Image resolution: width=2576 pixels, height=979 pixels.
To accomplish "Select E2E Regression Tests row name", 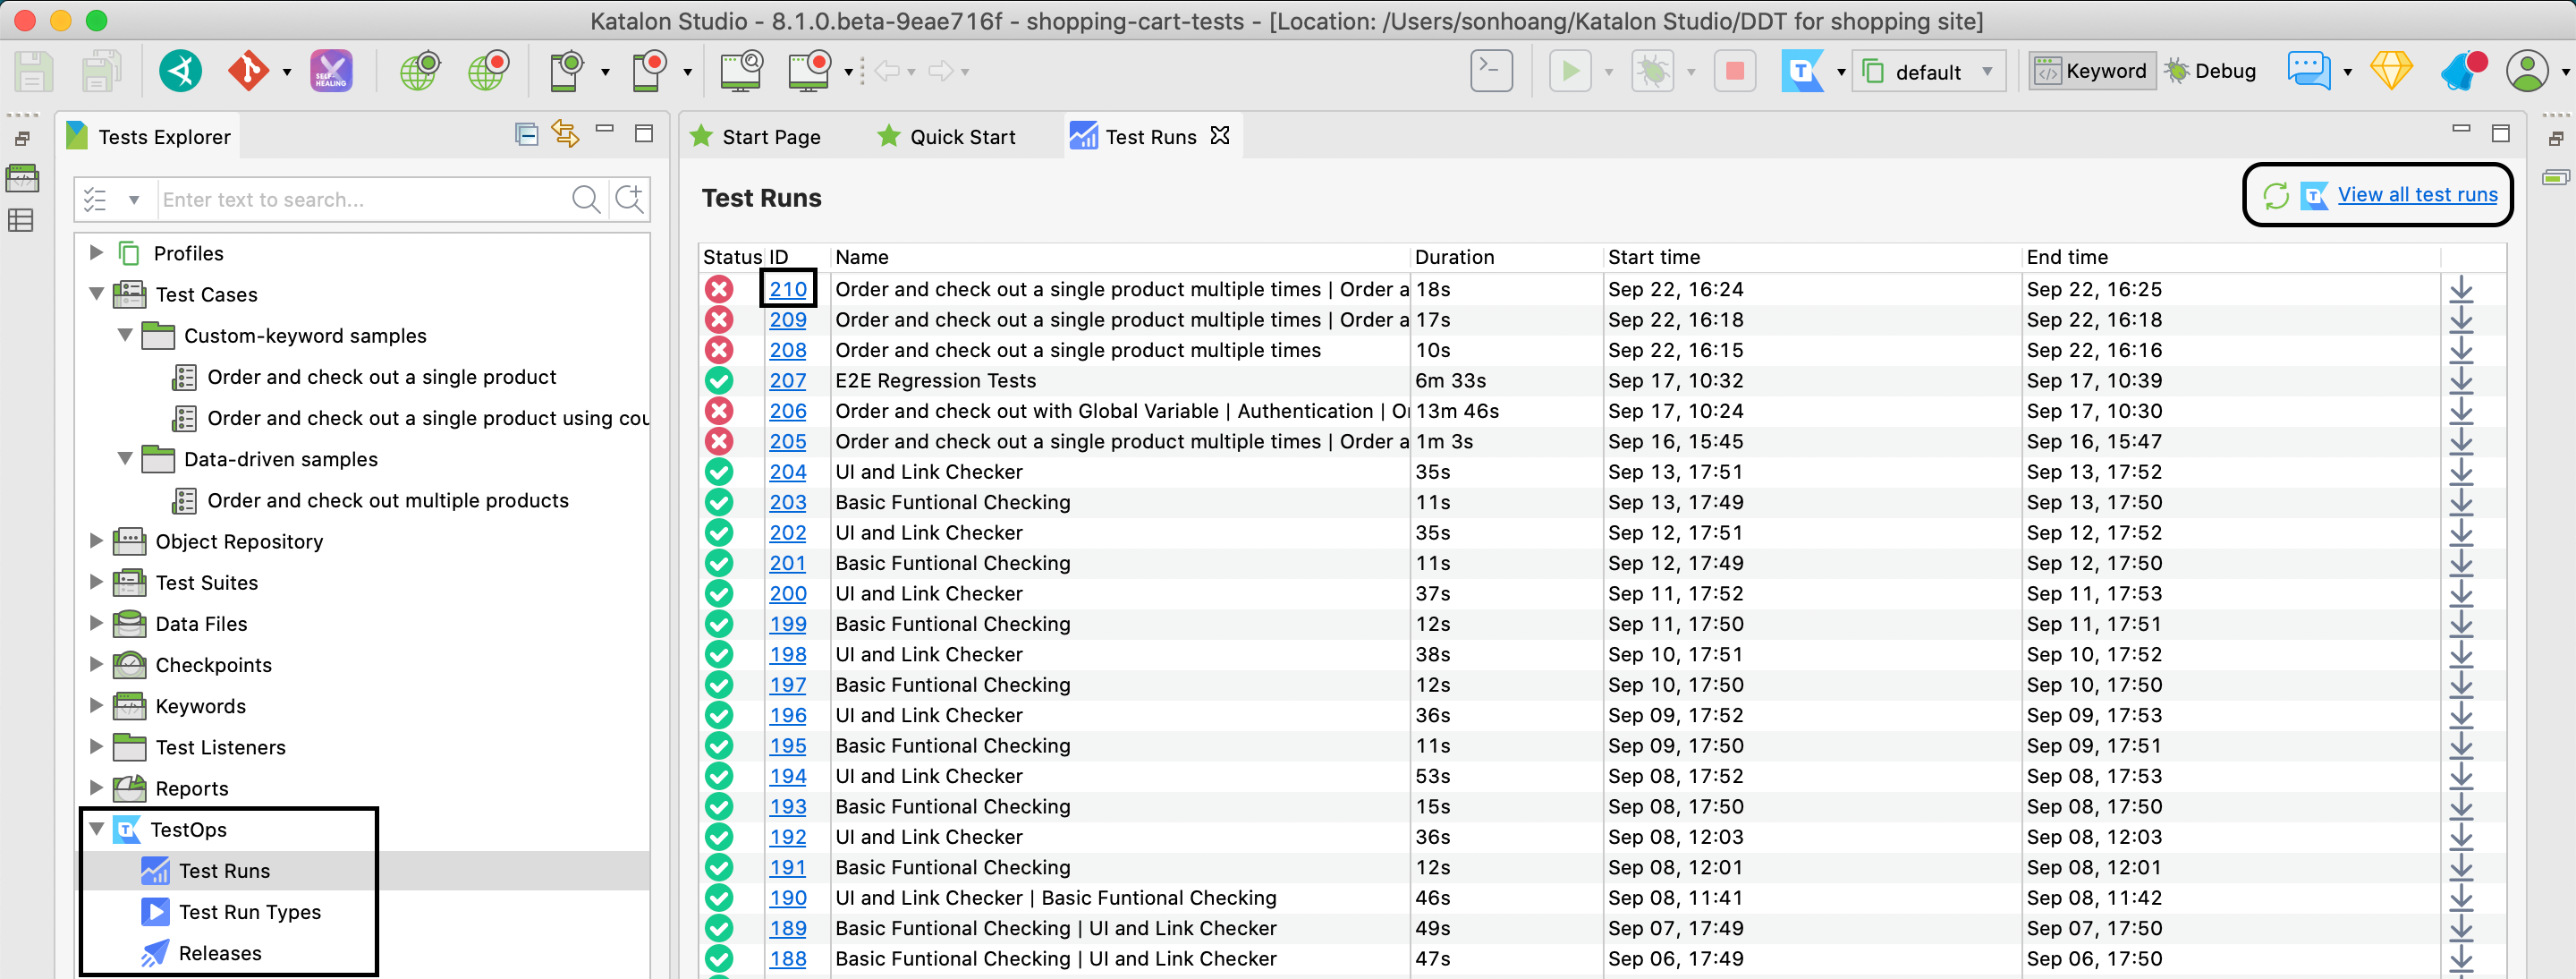I will point(935,381).
